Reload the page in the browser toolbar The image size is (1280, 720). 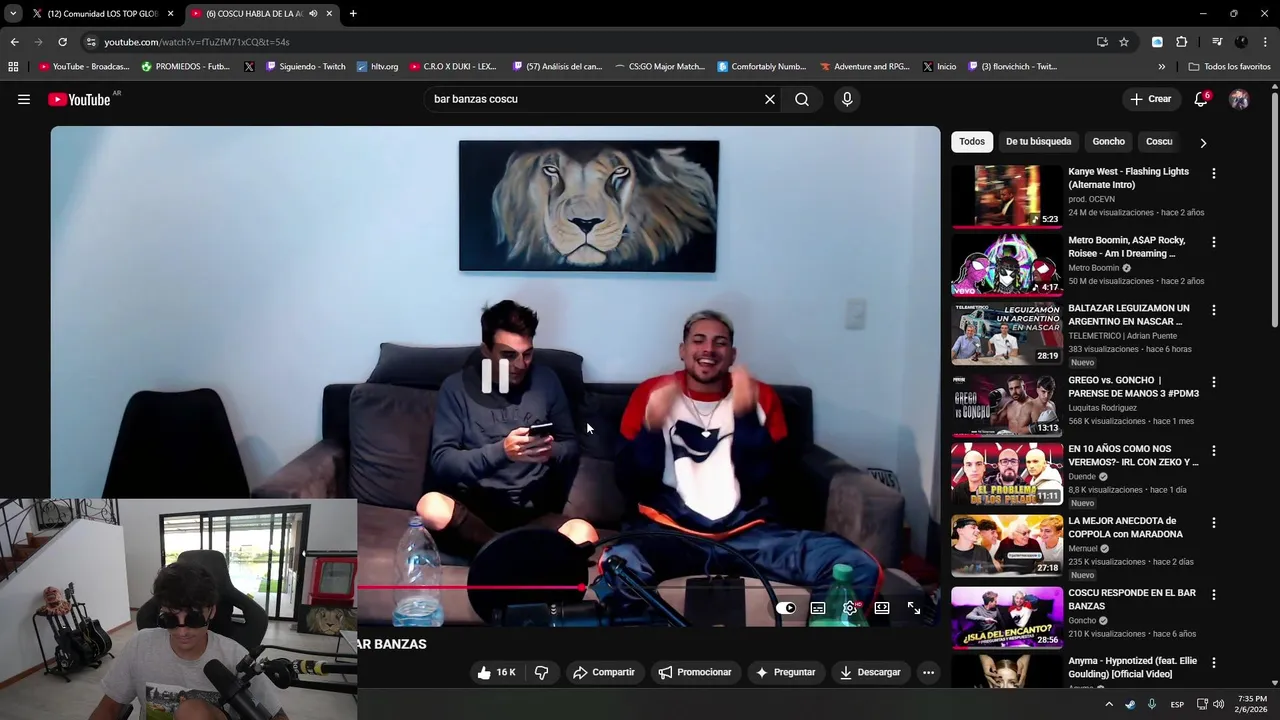click(x=62, y=42)
